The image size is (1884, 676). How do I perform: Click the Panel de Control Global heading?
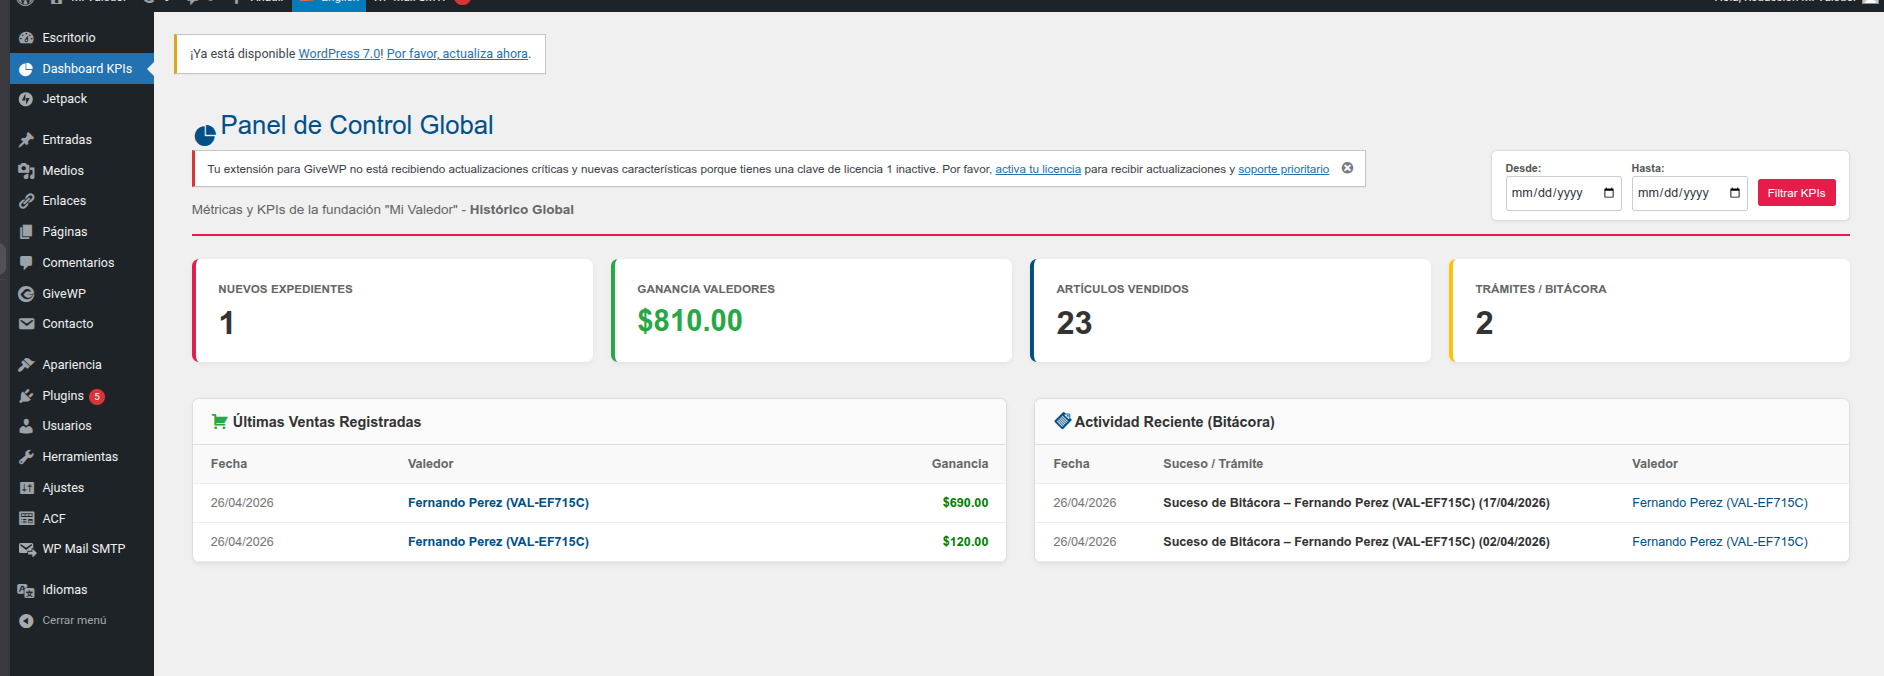coord(357,125)
